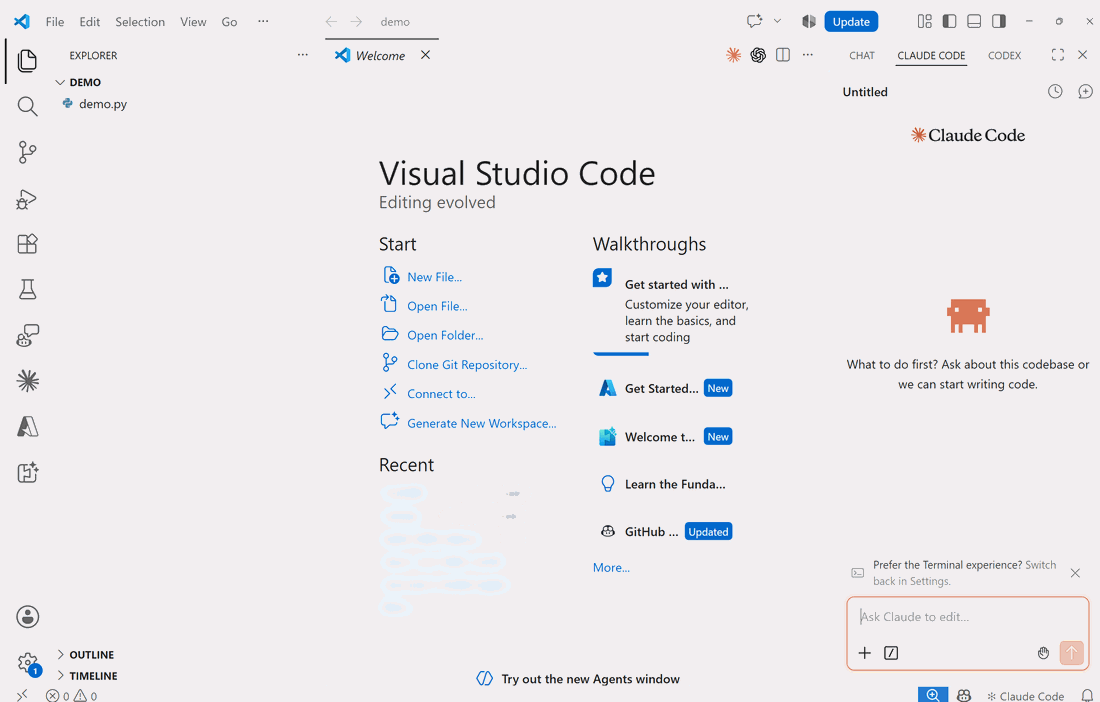Viewport: 1100px width, 702px height.
Task: Open the View menu
Action: click(x=193, y=22)
